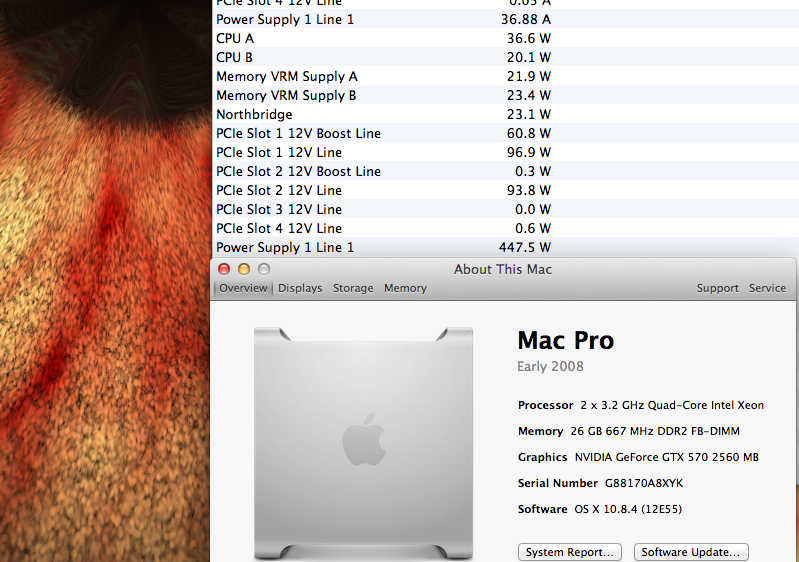Select PCIe Slot 1 12V Line 96.9 W row

(x=505, y=152)
